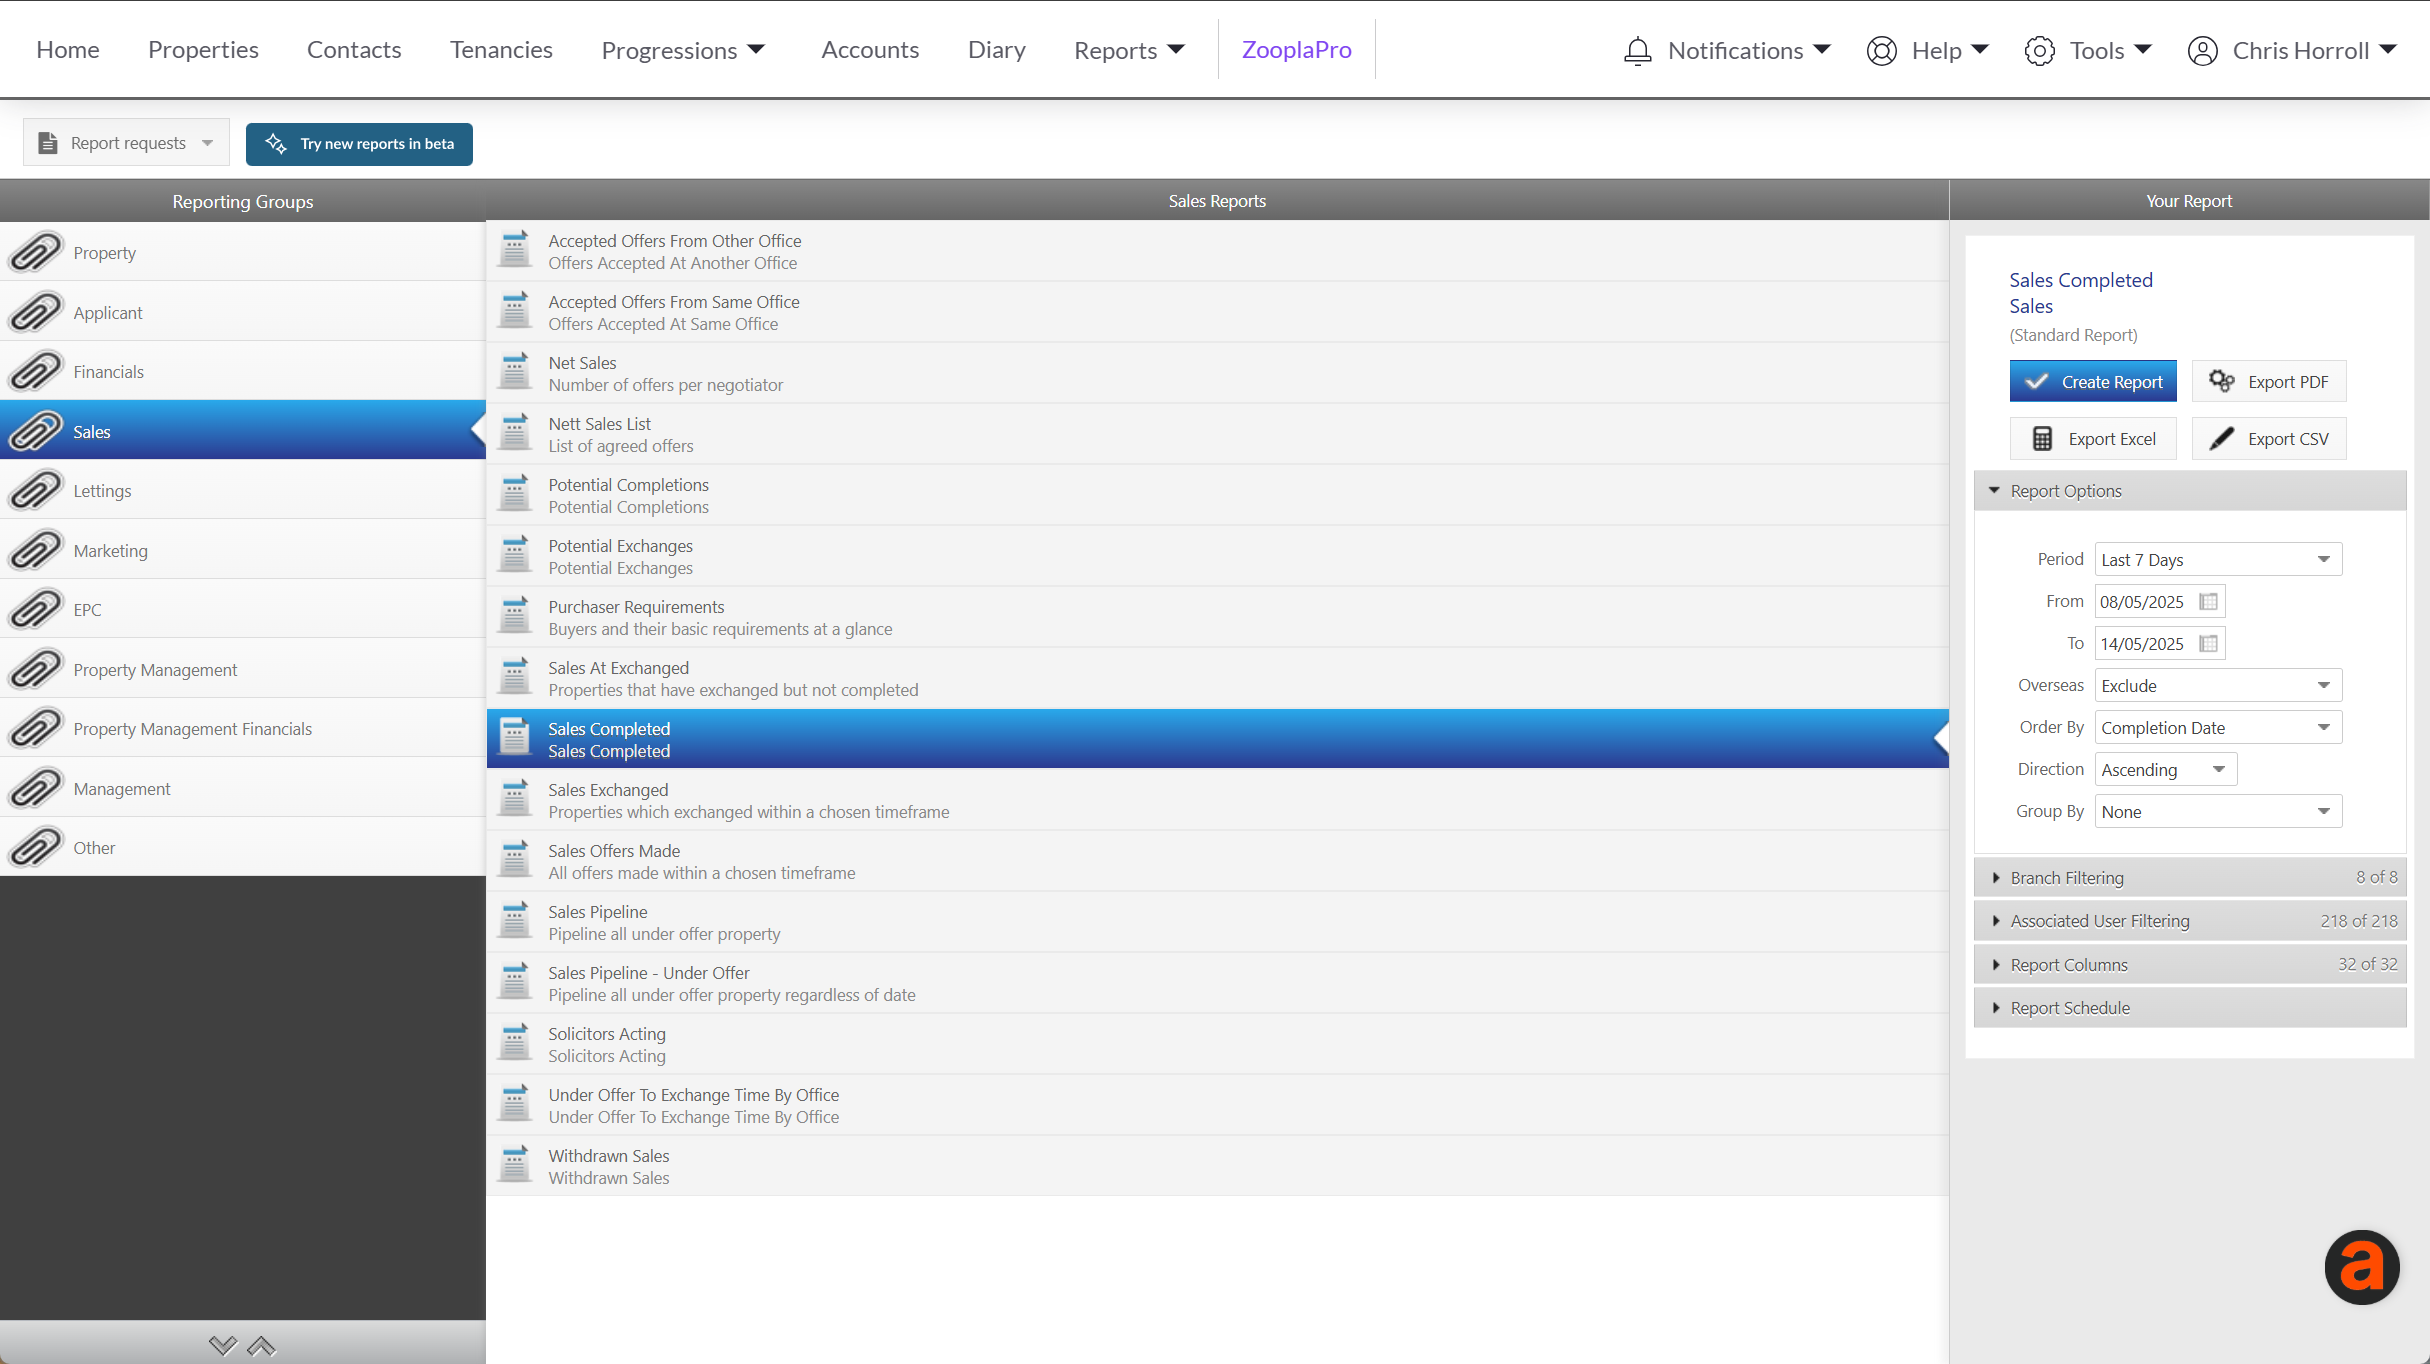Click the report icon beside Sales Exchanged
The height and width of the screenshot is (1364, 2430).
tap(514, 799)
